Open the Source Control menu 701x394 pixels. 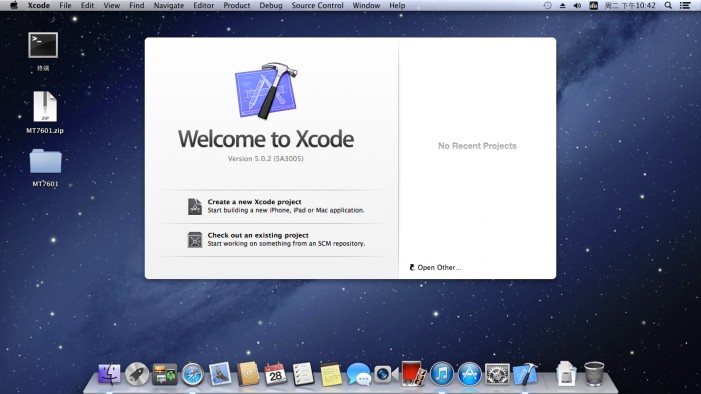click(x=317, y=5)
